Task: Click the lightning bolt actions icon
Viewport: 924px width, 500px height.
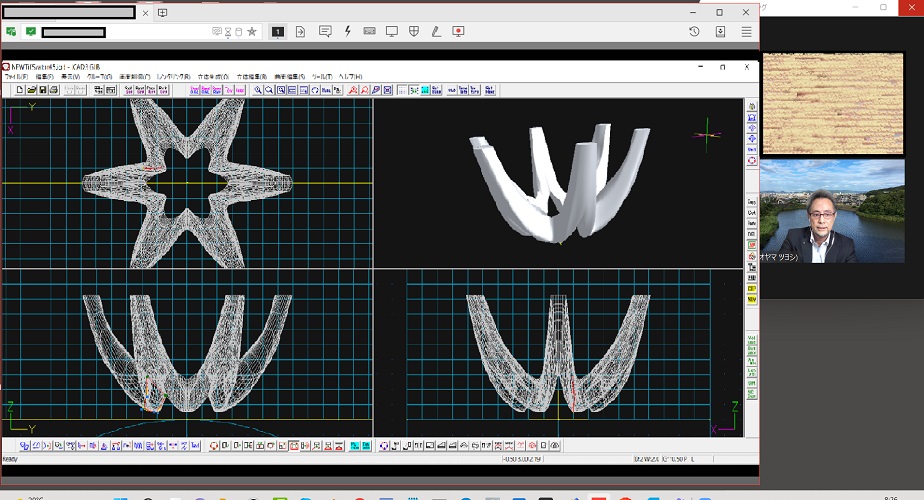Action: tap(347, 32)
